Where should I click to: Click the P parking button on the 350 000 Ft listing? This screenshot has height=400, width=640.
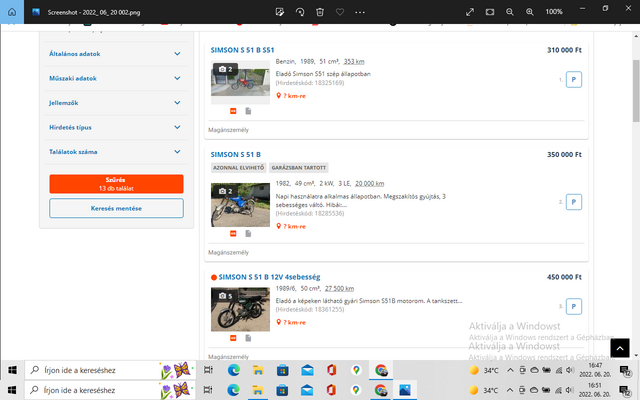[x=573, y=202]
